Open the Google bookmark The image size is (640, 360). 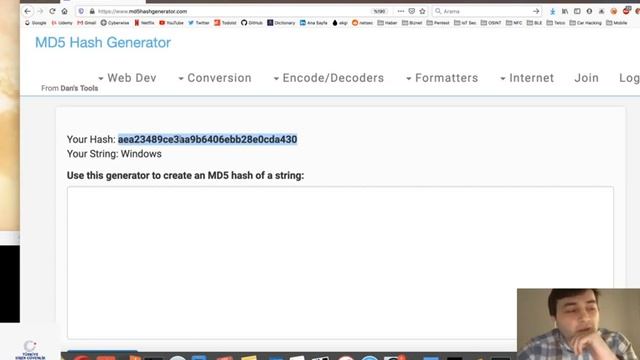(36, 23)
